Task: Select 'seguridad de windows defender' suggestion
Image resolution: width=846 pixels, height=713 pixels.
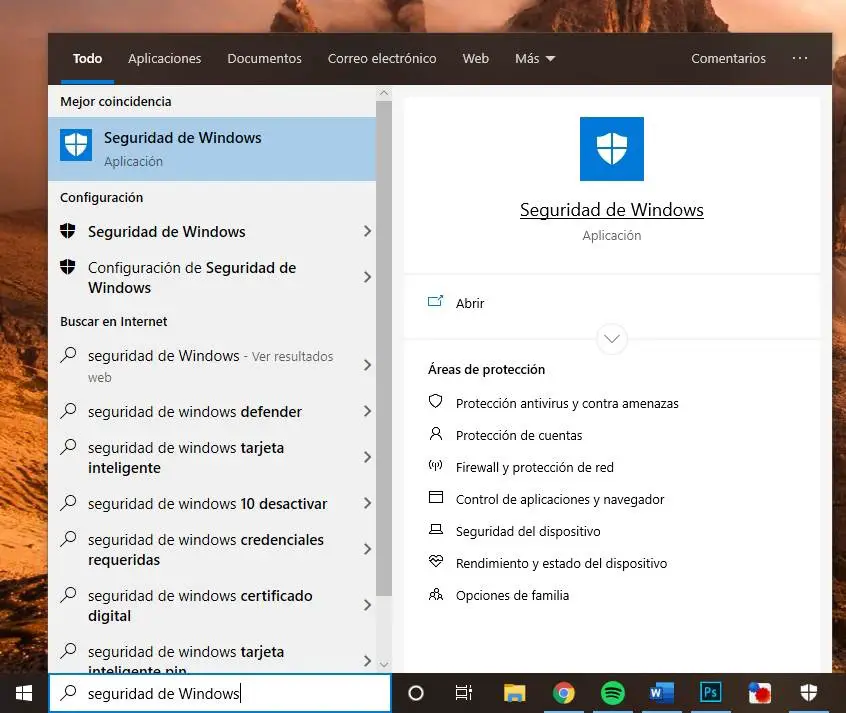Action: coord(212,412)
